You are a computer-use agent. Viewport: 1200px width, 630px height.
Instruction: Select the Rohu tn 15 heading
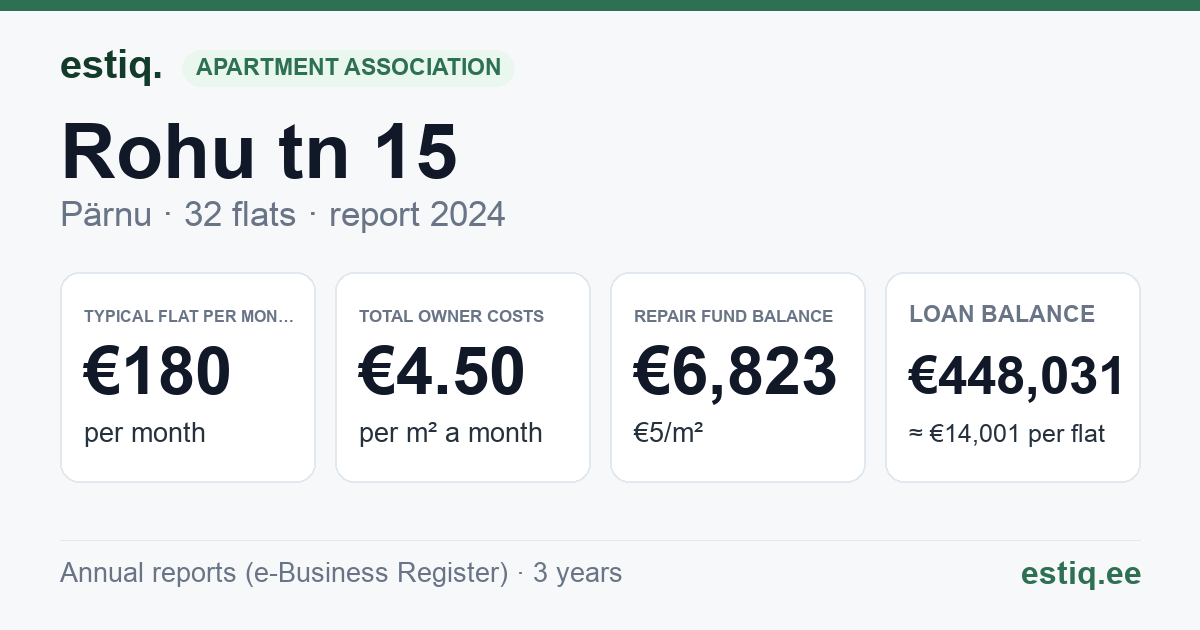(259, 152)
